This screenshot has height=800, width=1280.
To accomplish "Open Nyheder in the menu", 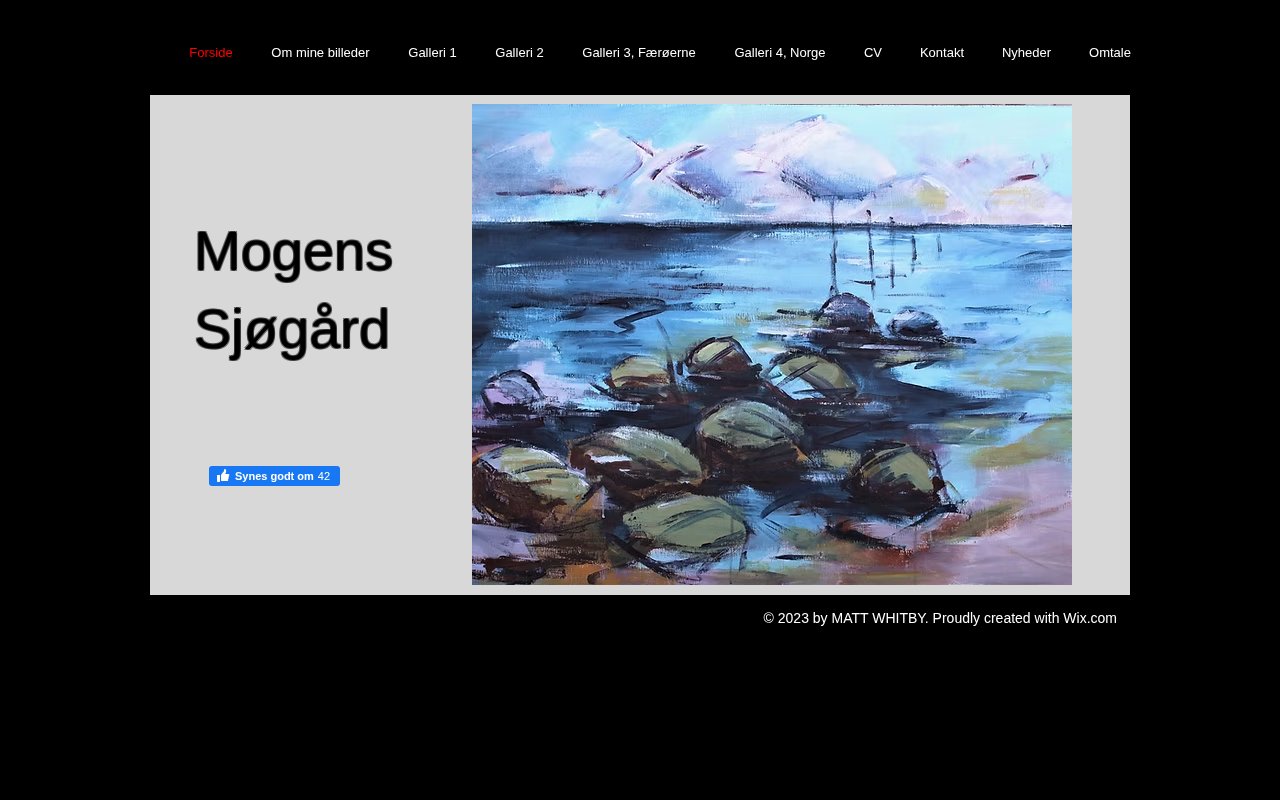I will point(1026,53).
